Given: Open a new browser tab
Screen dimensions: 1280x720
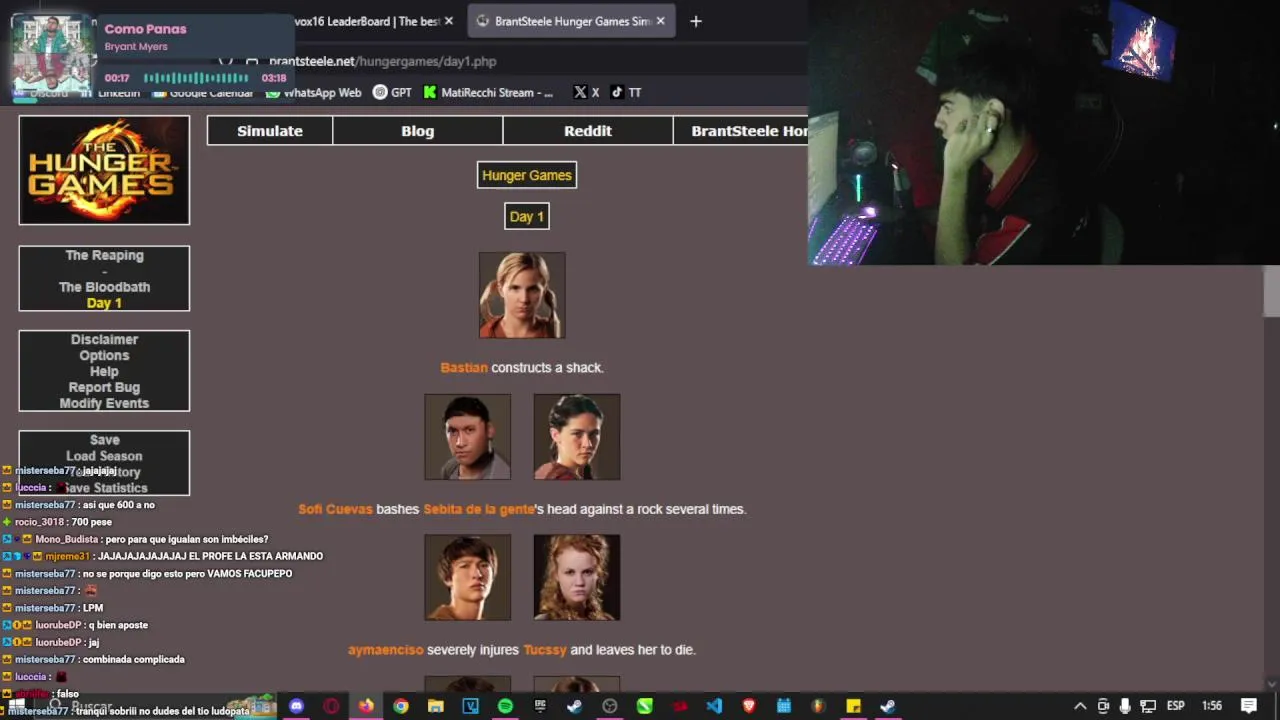Looking at the screenshot, I should [x=696, y=21].
